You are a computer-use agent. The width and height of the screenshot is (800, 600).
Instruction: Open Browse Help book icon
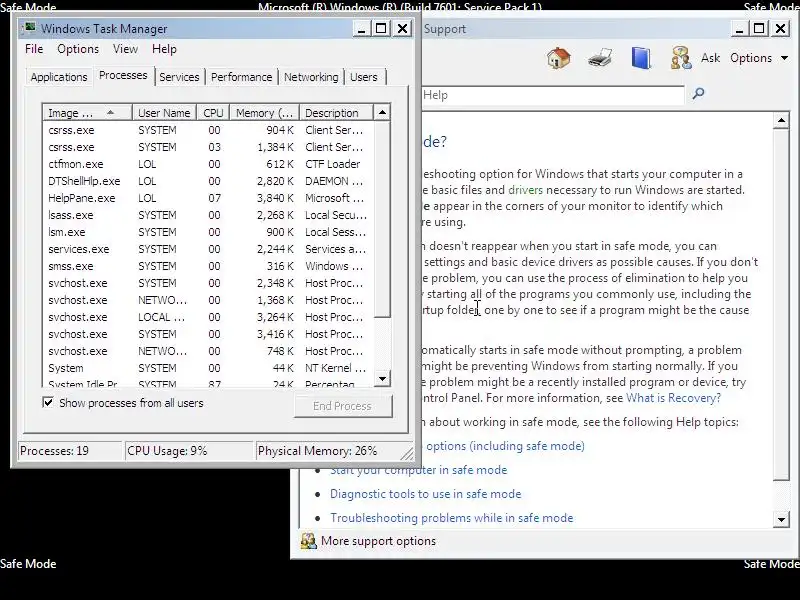coord(641,58)
